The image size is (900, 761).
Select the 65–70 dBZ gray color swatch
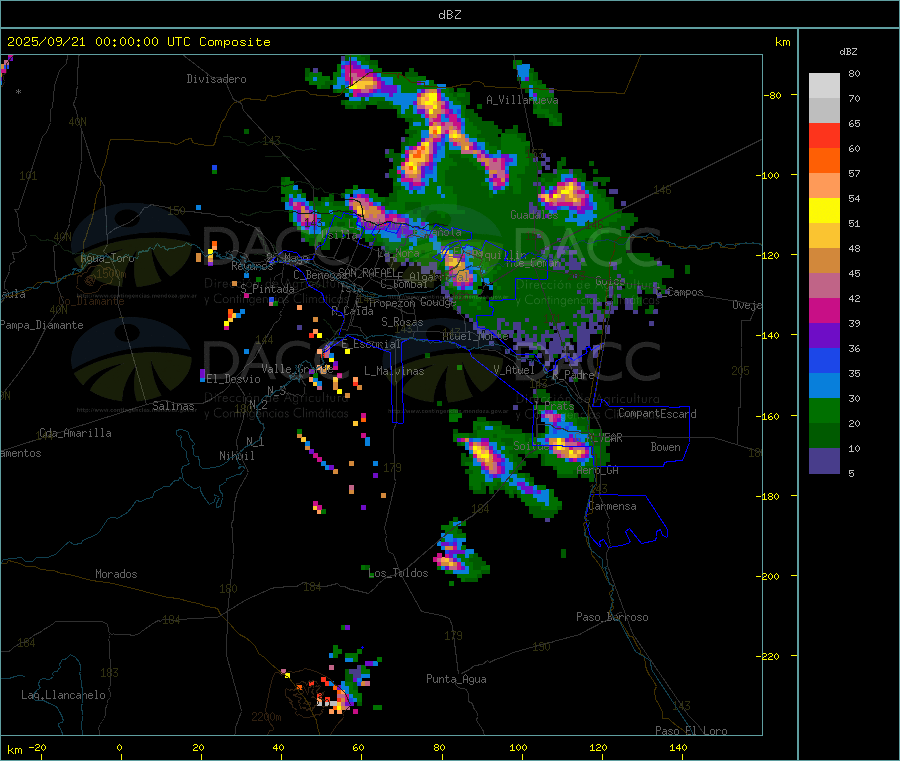click(824, 111)
